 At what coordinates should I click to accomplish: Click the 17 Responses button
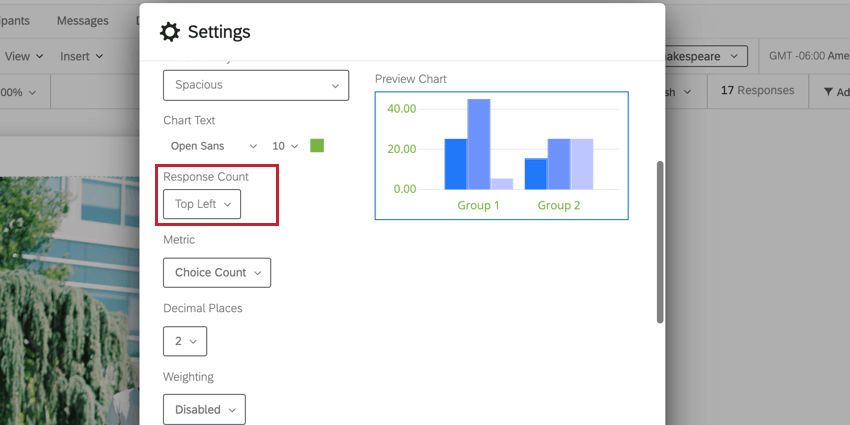click(757, 91)
